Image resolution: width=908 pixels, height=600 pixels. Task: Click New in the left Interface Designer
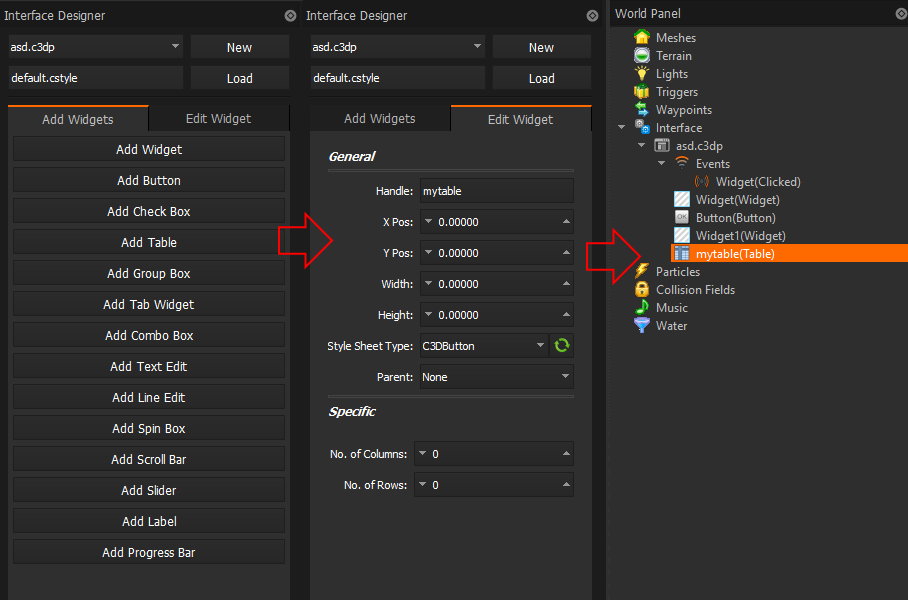(x=240, y=47)
